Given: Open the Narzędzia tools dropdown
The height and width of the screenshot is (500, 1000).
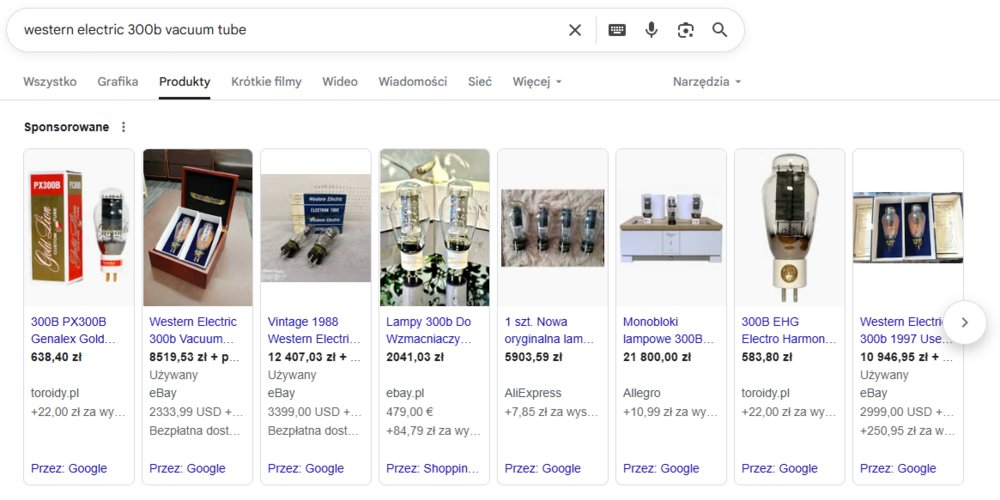Looking at the screenshot, I should point(706,82).
